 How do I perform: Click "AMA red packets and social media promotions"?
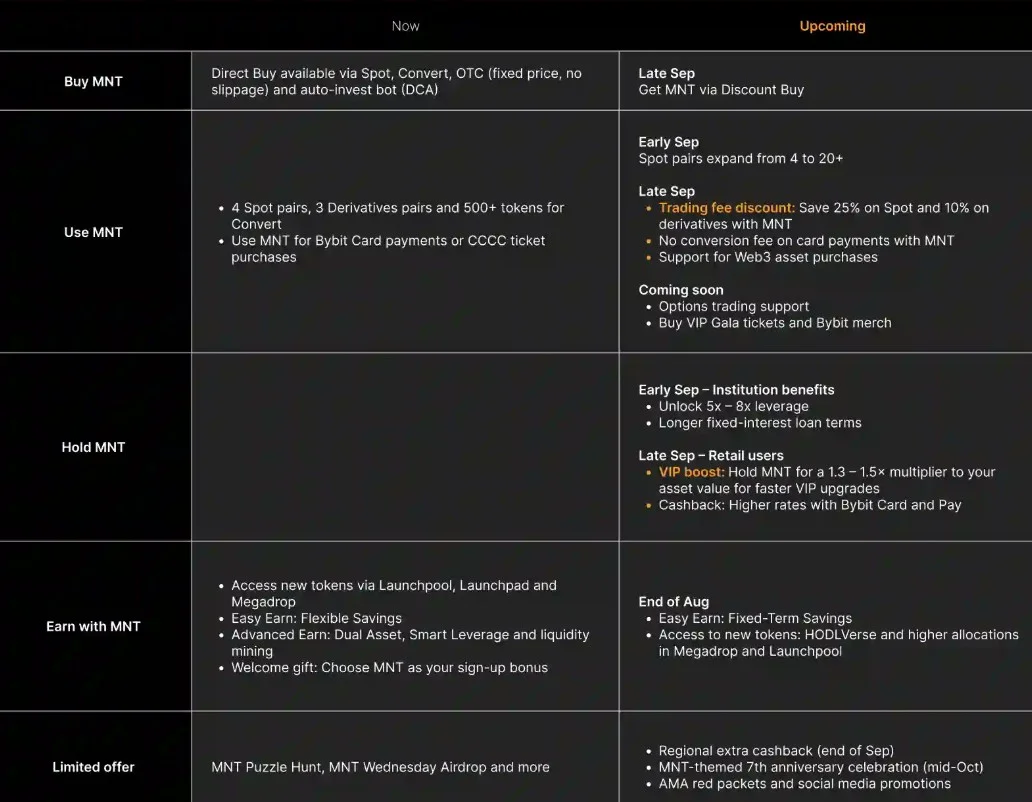coord(804,783)
